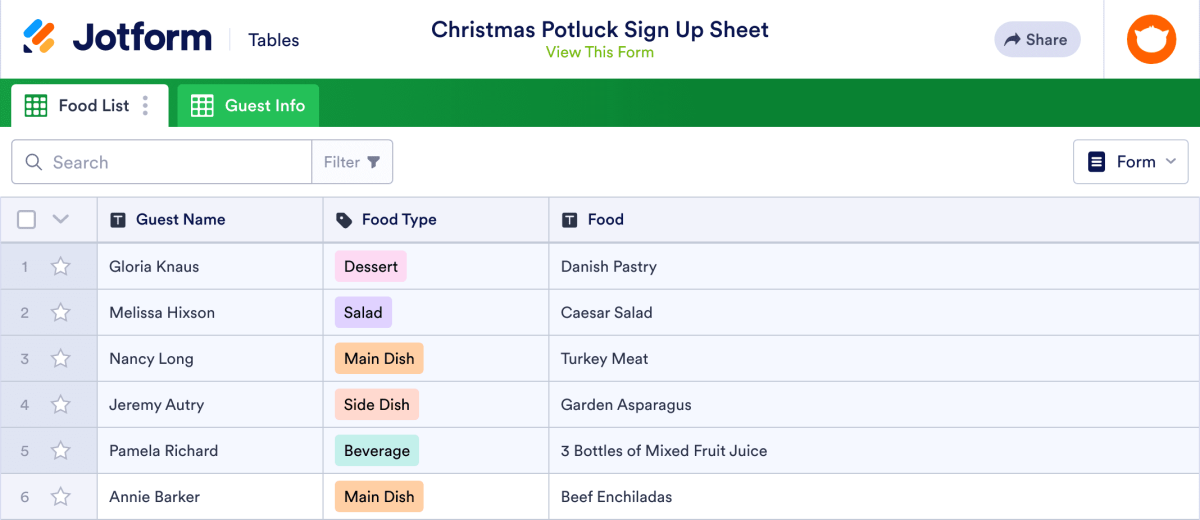Click the Guest Info table grid icon
Screen dimensions: 1200x520
click(202, 105)
